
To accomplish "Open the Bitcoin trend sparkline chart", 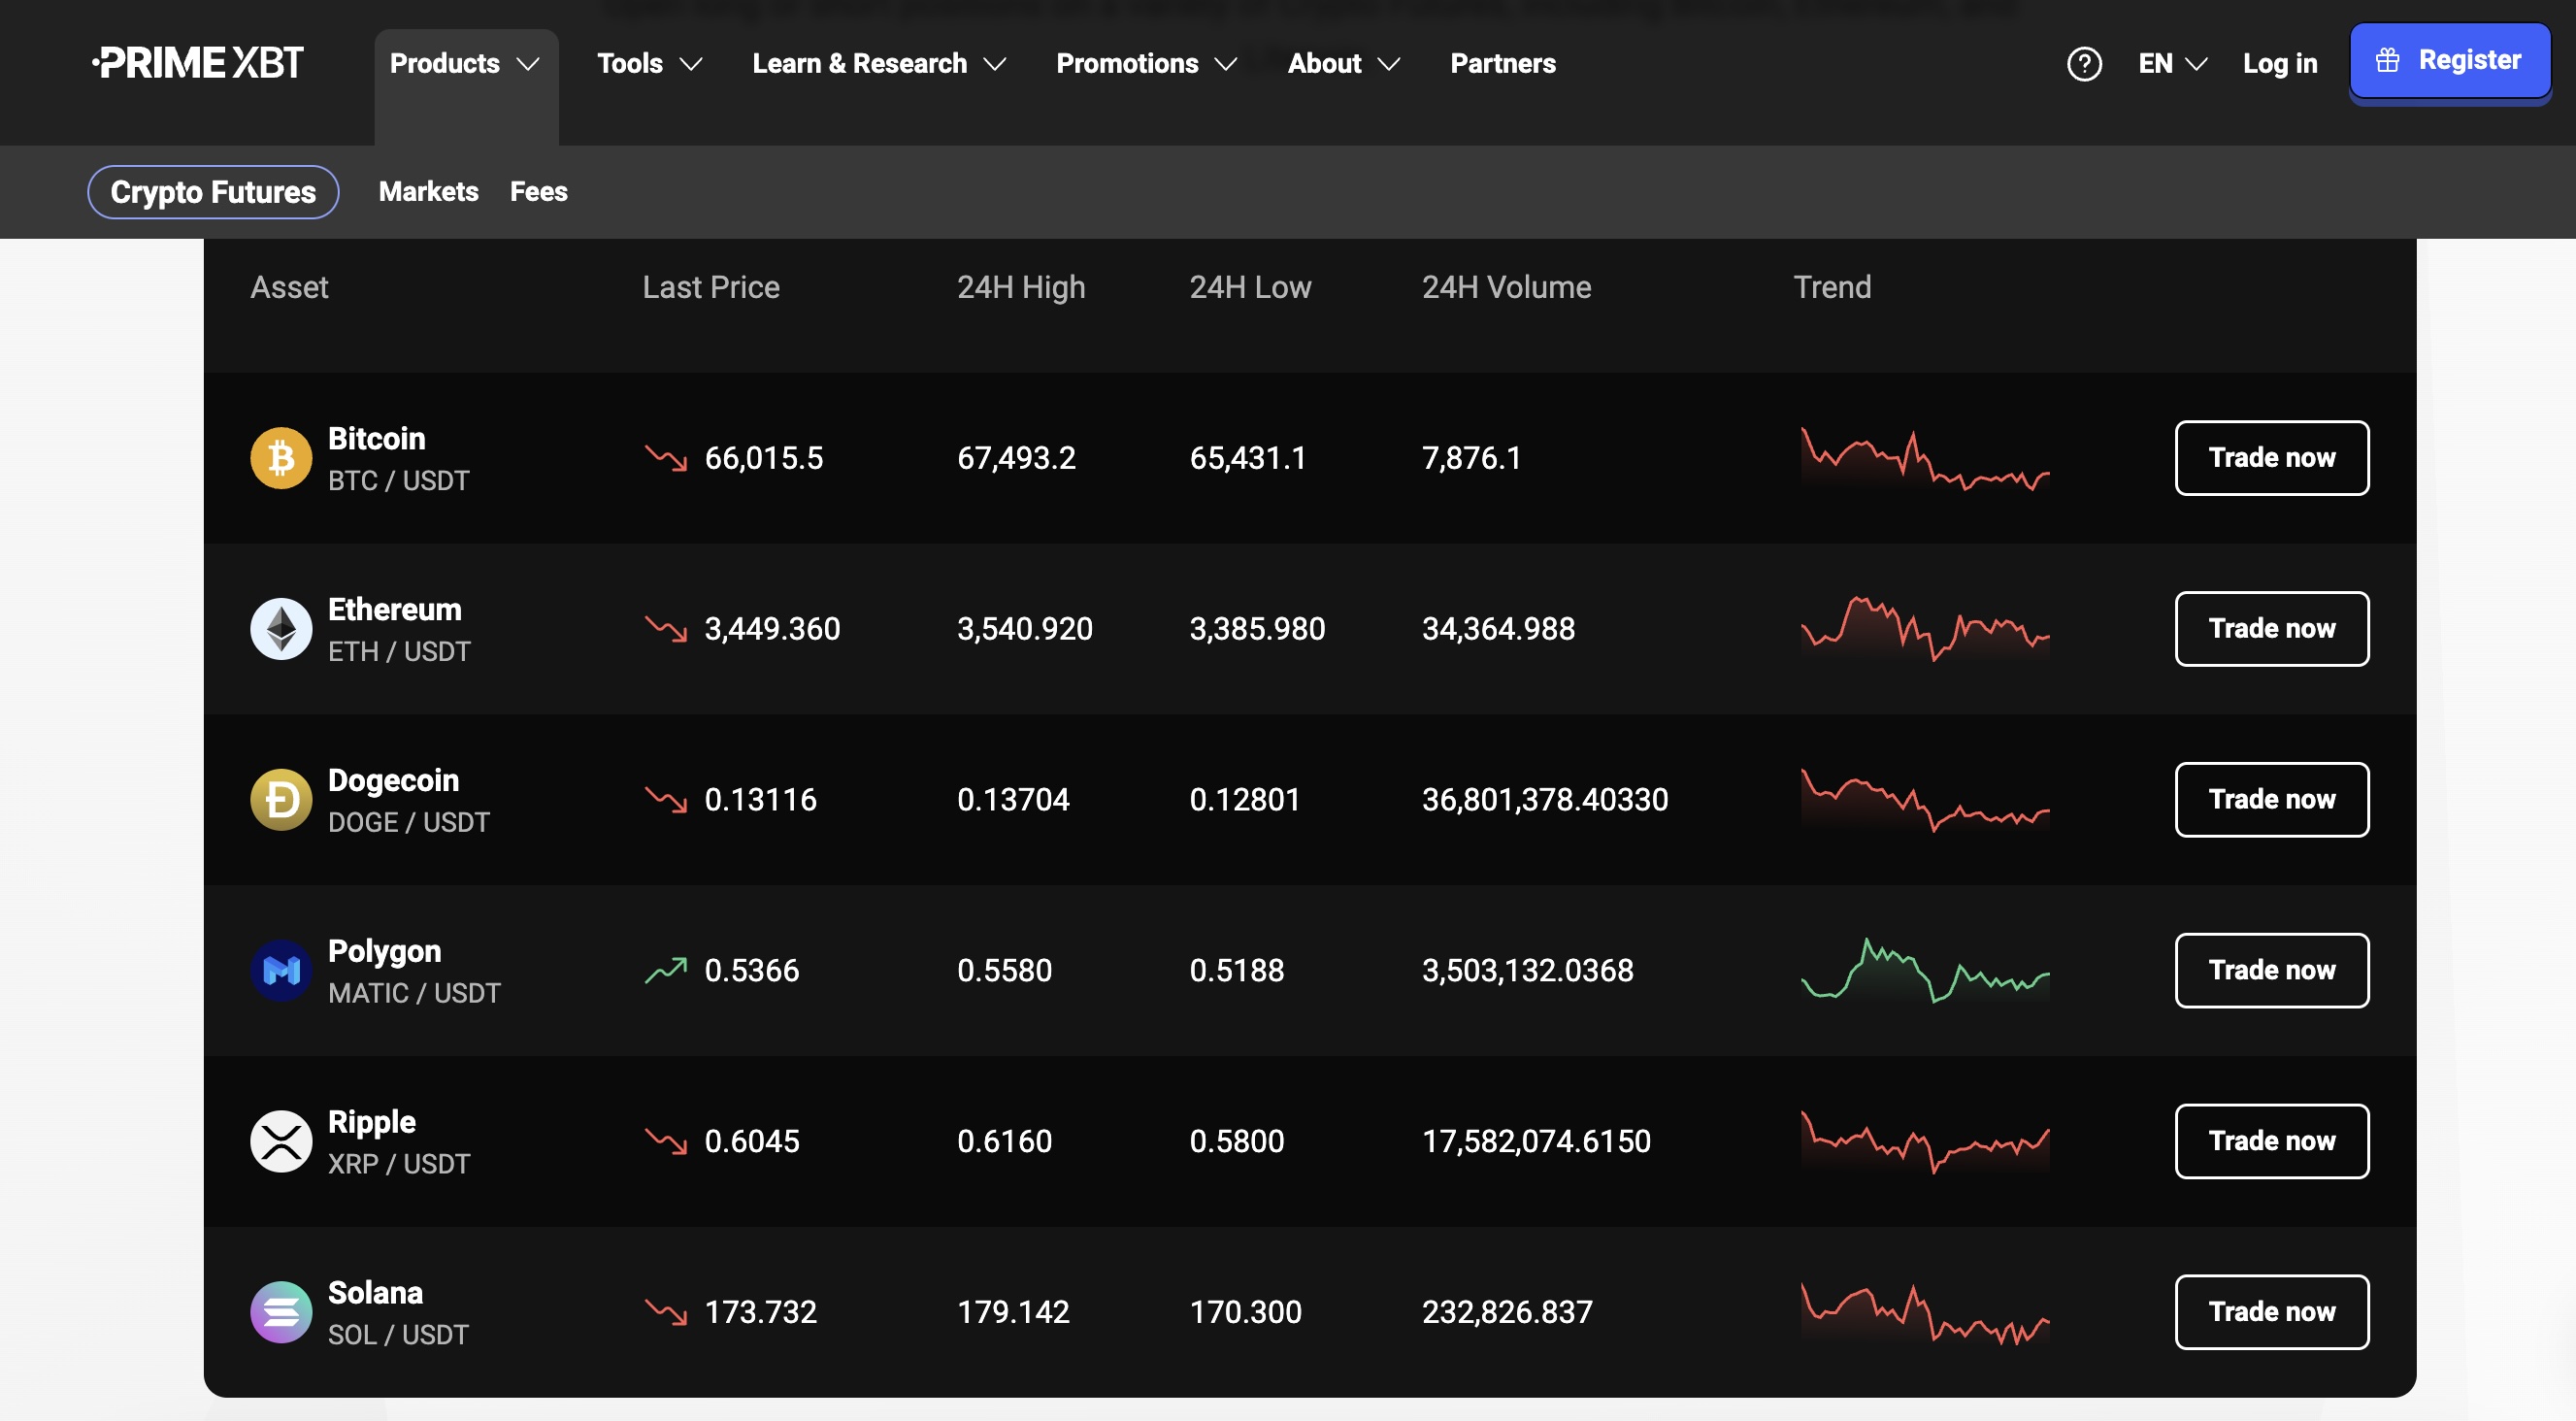I will [1925, 458].
